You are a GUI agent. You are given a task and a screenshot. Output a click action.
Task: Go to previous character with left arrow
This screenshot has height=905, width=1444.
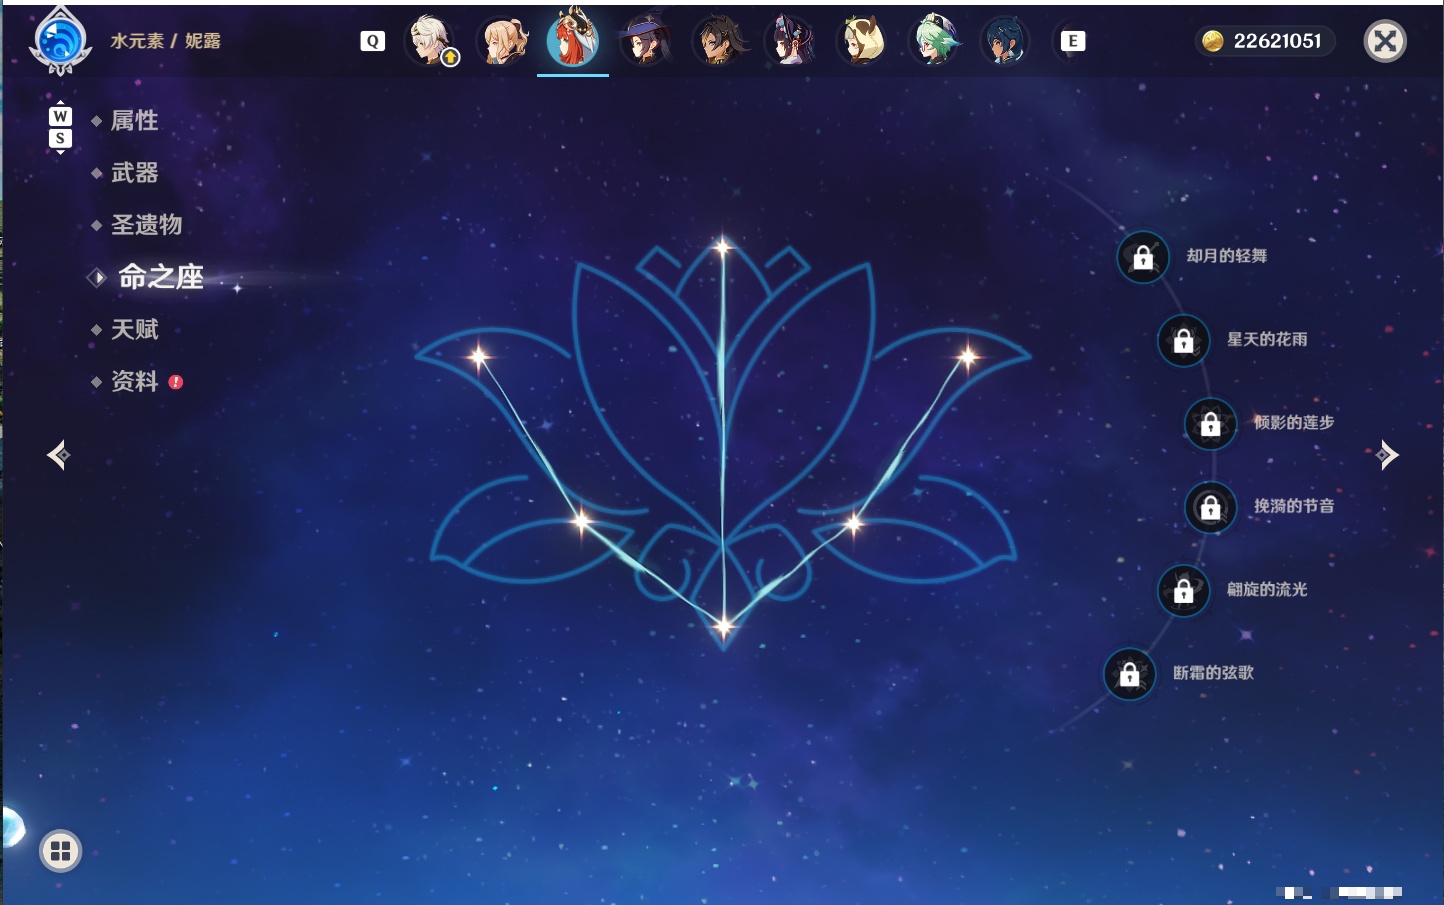pos(58,455)
